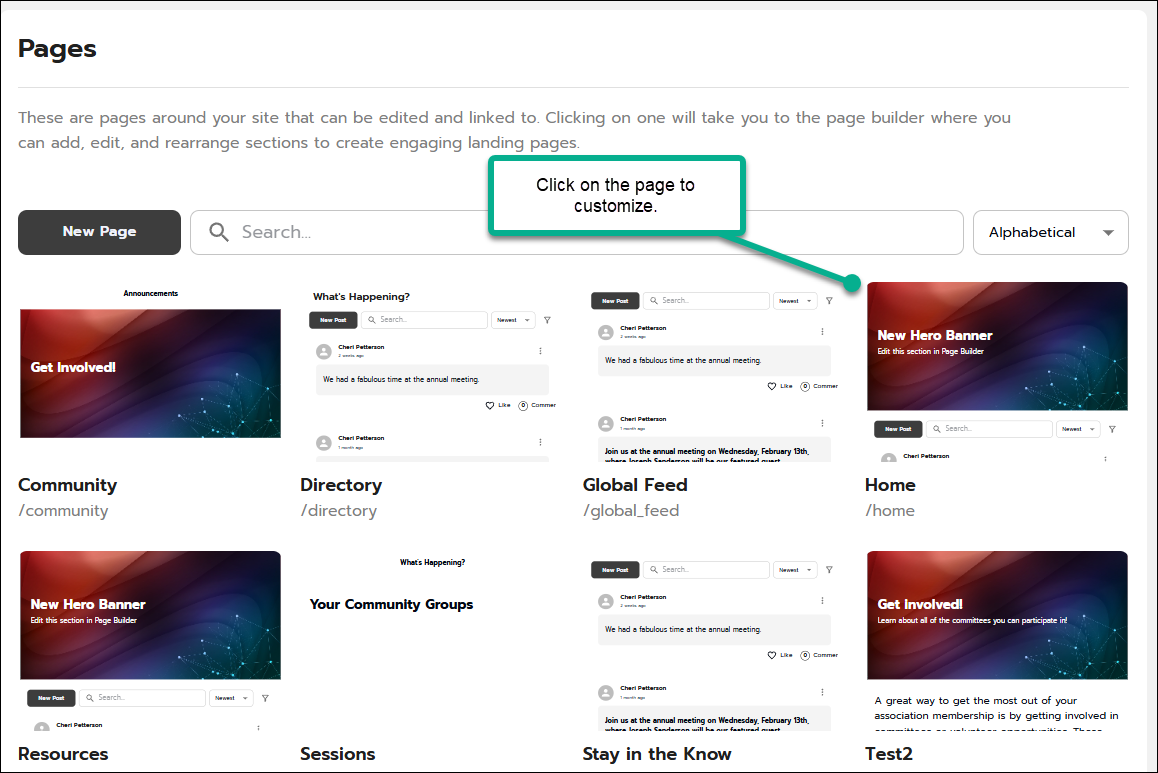Open the Resources page thumbnail
Viewport: 1158px width, 773px height.
150,640
